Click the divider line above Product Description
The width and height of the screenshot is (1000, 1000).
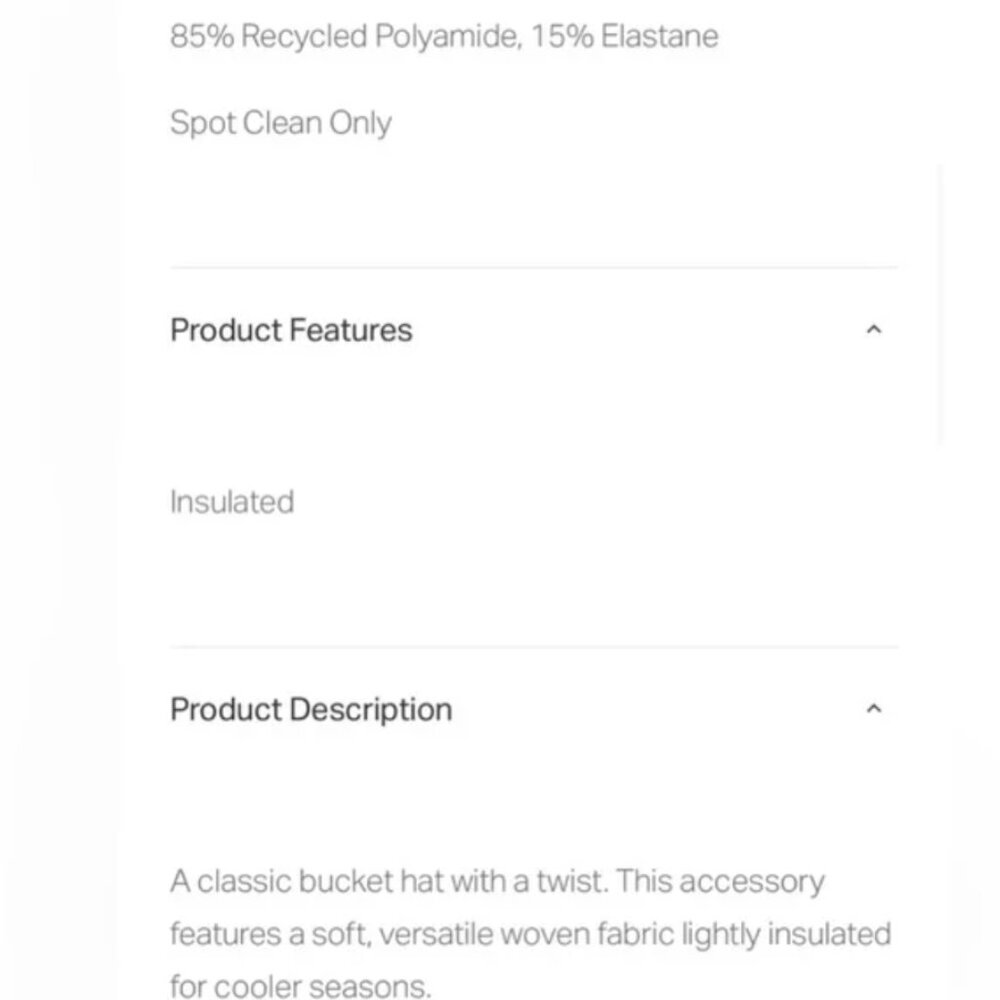pyautogui.click(x=534, y=647)
